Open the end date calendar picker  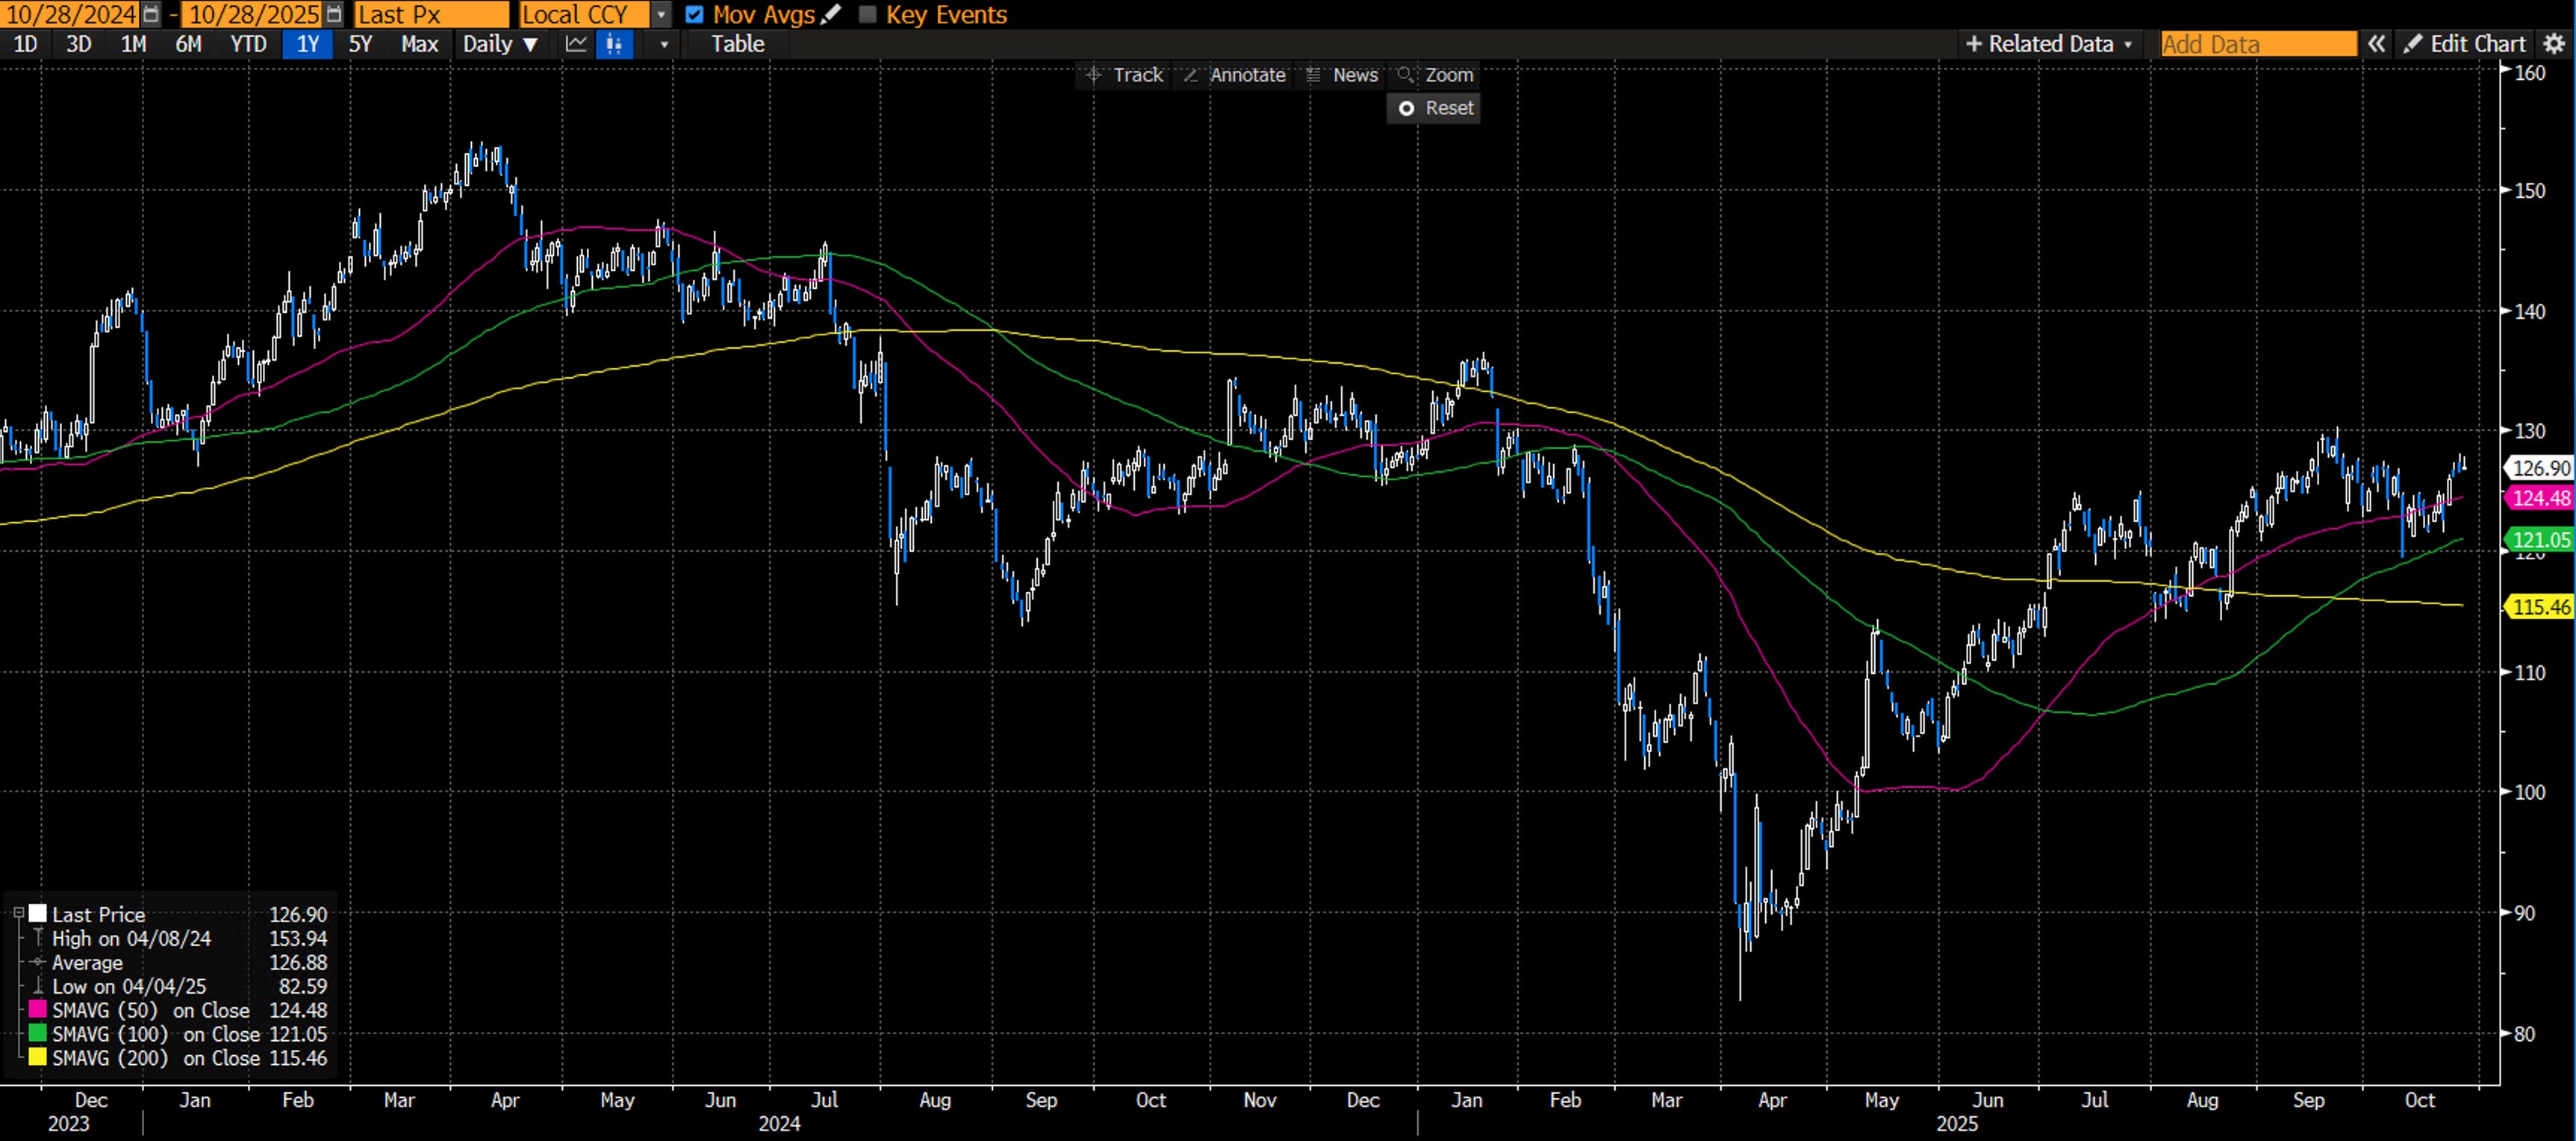tap(334, 14)
